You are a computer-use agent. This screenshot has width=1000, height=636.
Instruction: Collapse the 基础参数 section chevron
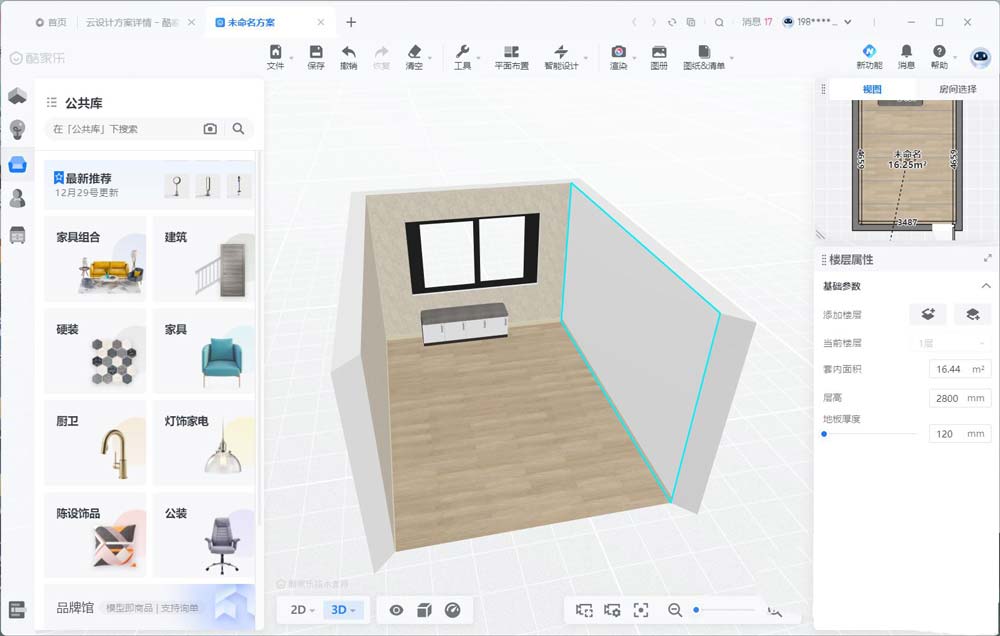[985, 286]
